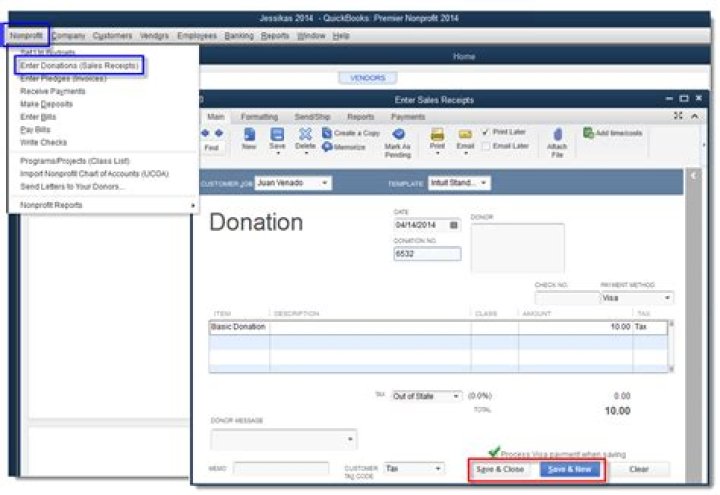Open the Save dropdown arrow in ribbon
The image size is (720, 495).
[277, 153]
